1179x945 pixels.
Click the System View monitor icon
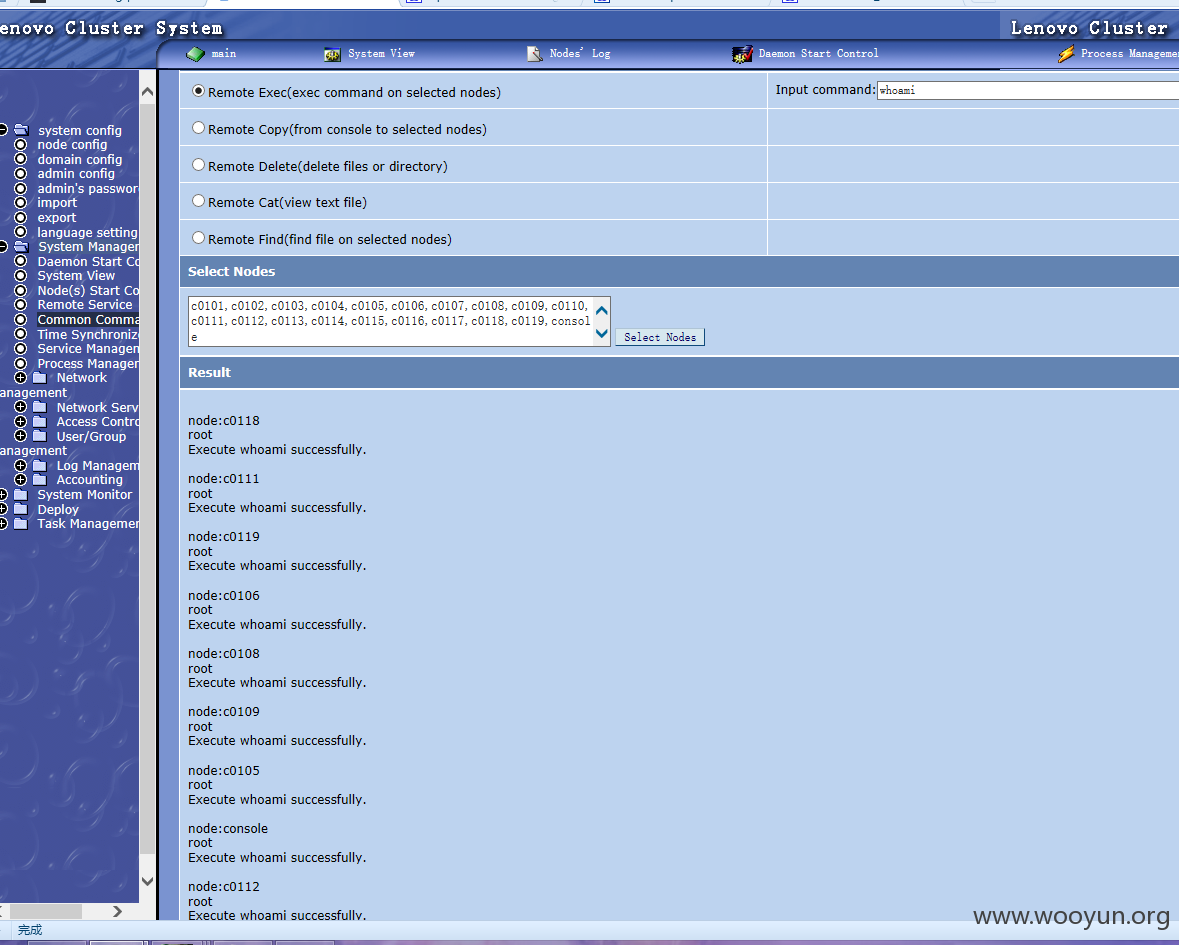point(332,54)
